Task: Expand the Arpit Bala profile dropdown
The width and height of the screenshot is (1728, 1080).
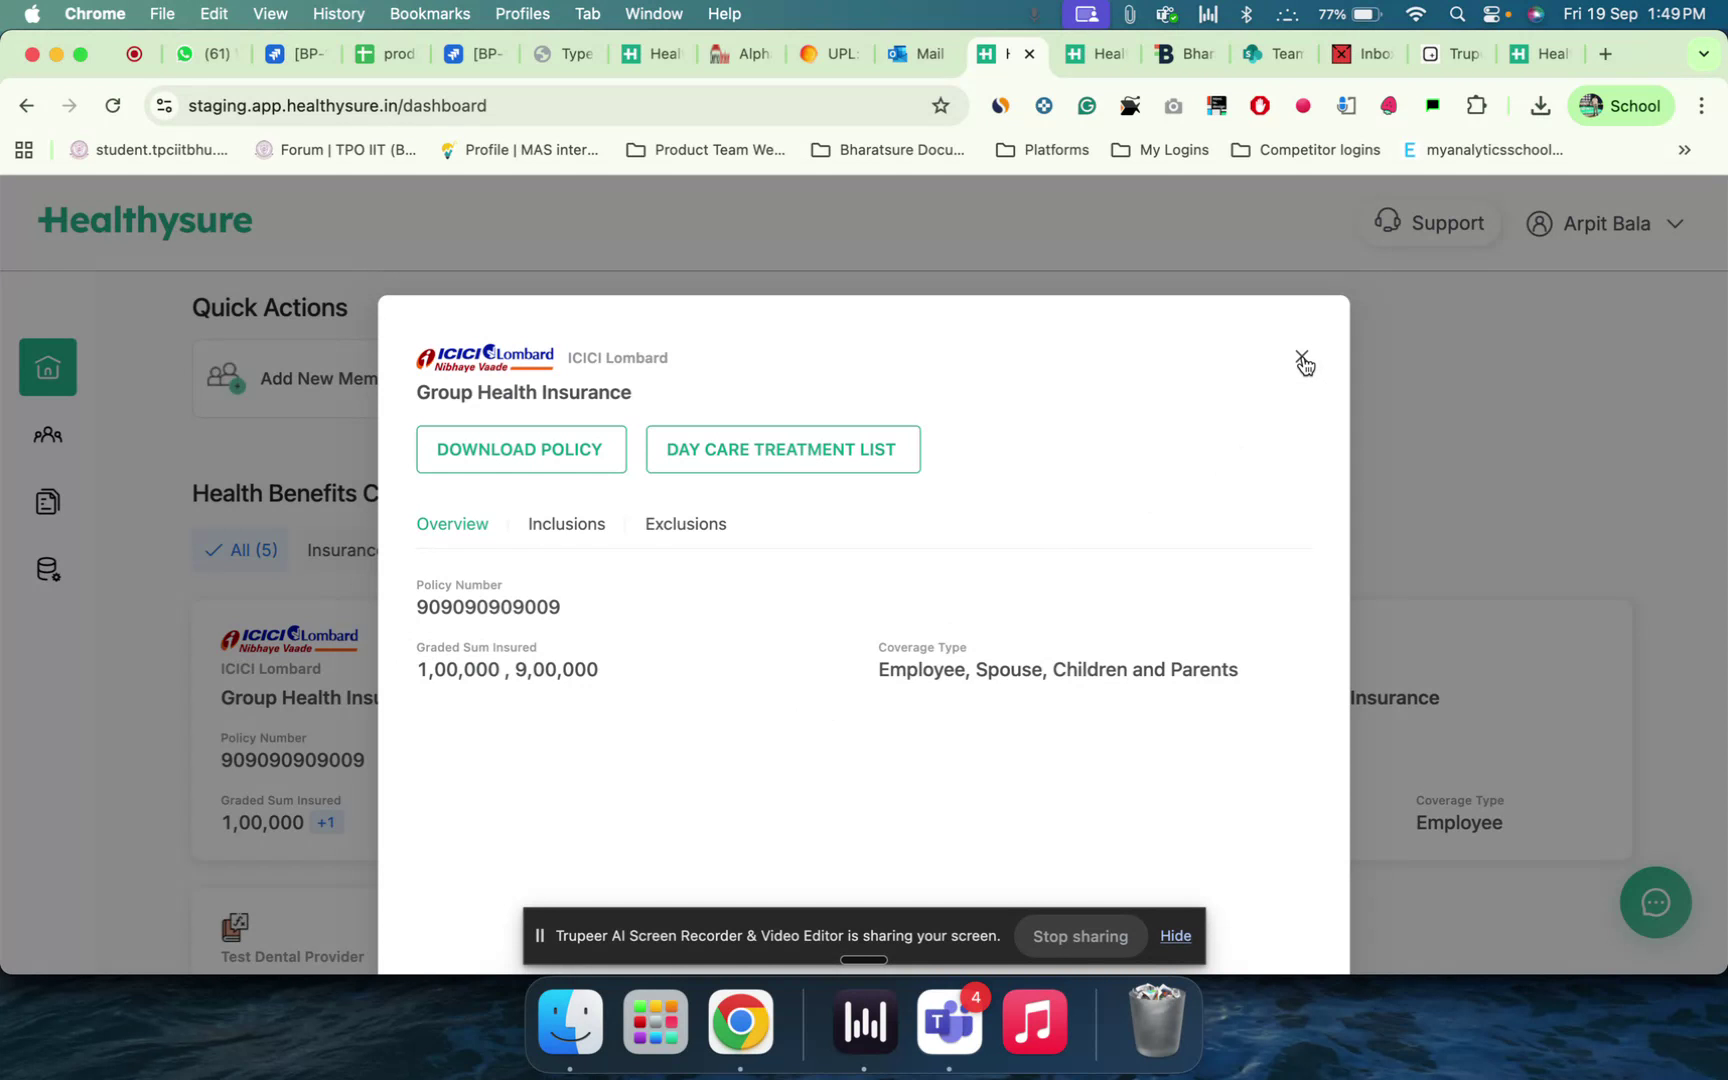Action: coord(1676,223)
